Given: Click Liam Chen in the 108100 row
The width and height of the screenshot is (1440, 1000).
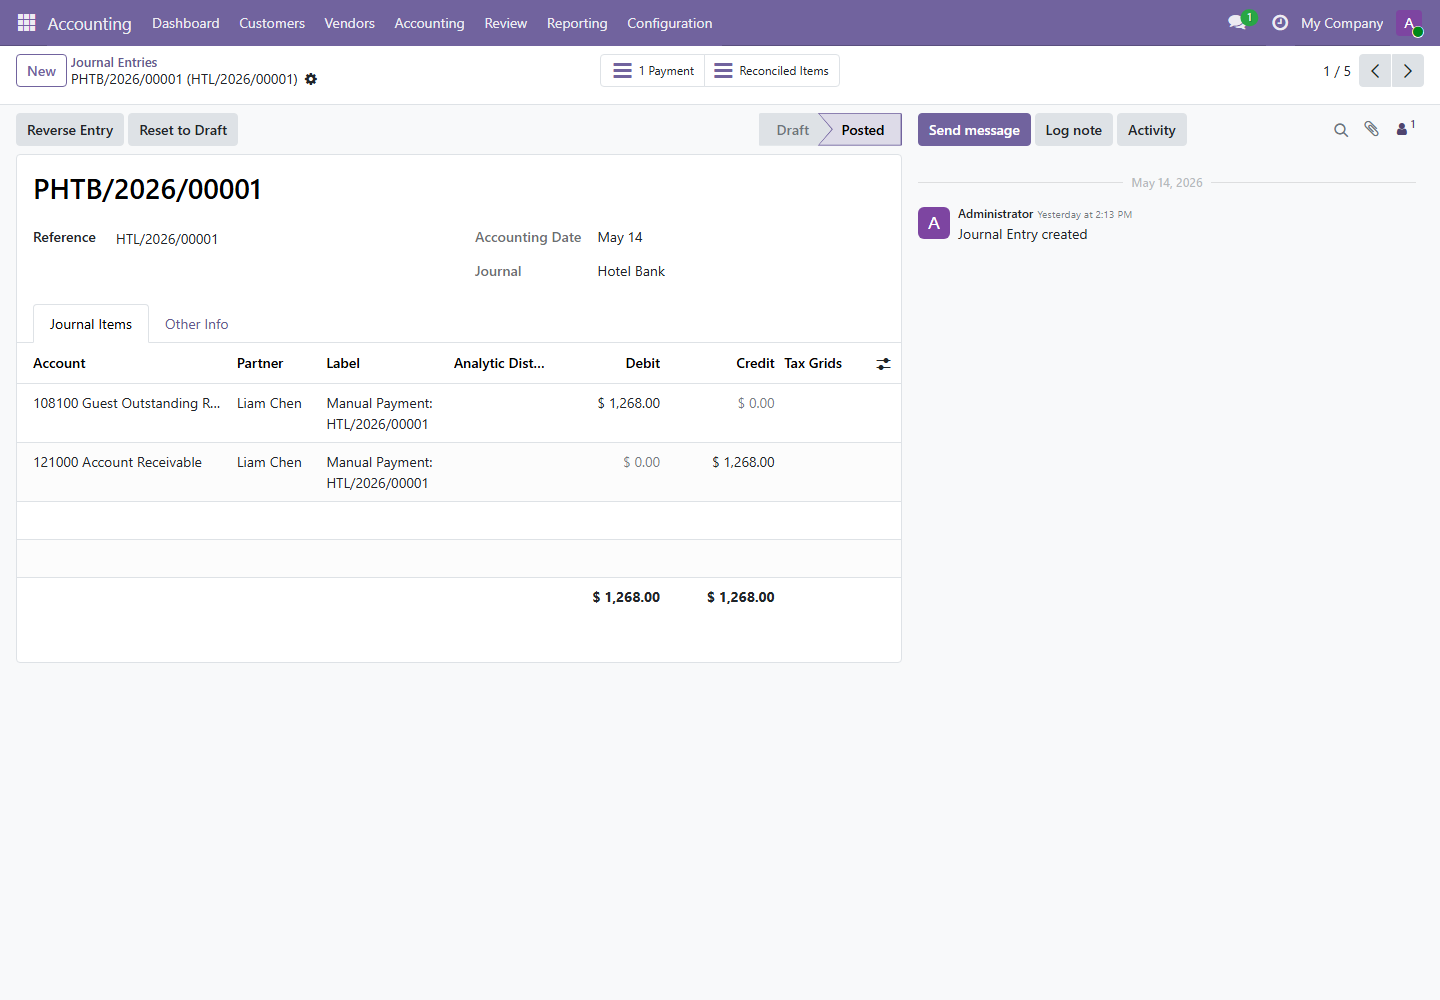Looking at the screenshot, I should [269, 403].
